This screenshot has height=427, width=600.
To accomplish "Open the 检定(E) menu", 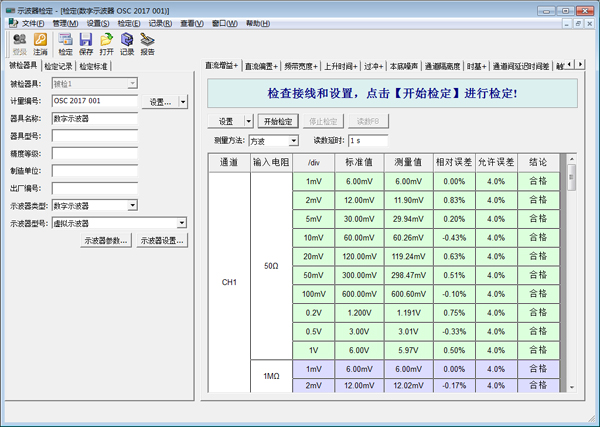I will pyautogui.click(x=128, y=22).
